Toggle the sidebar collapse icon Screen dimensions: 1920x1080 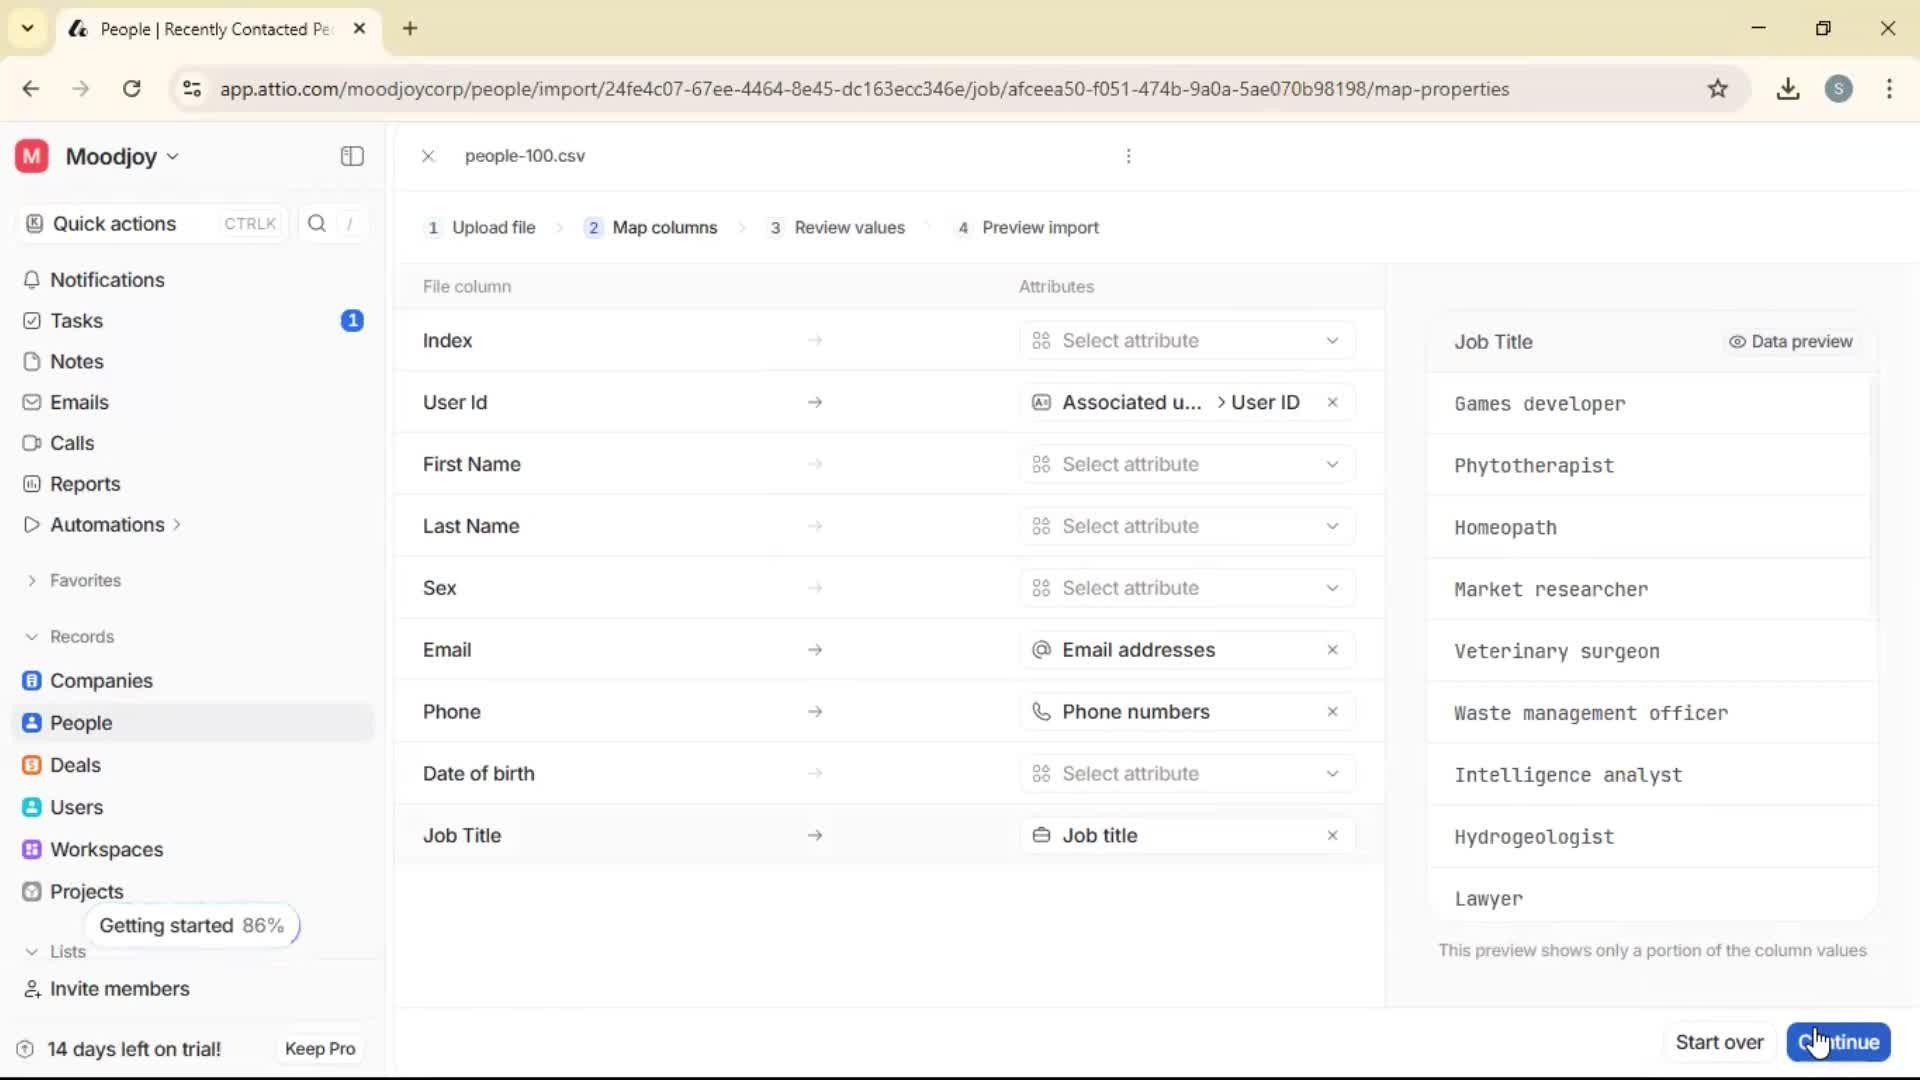(351, 156)
